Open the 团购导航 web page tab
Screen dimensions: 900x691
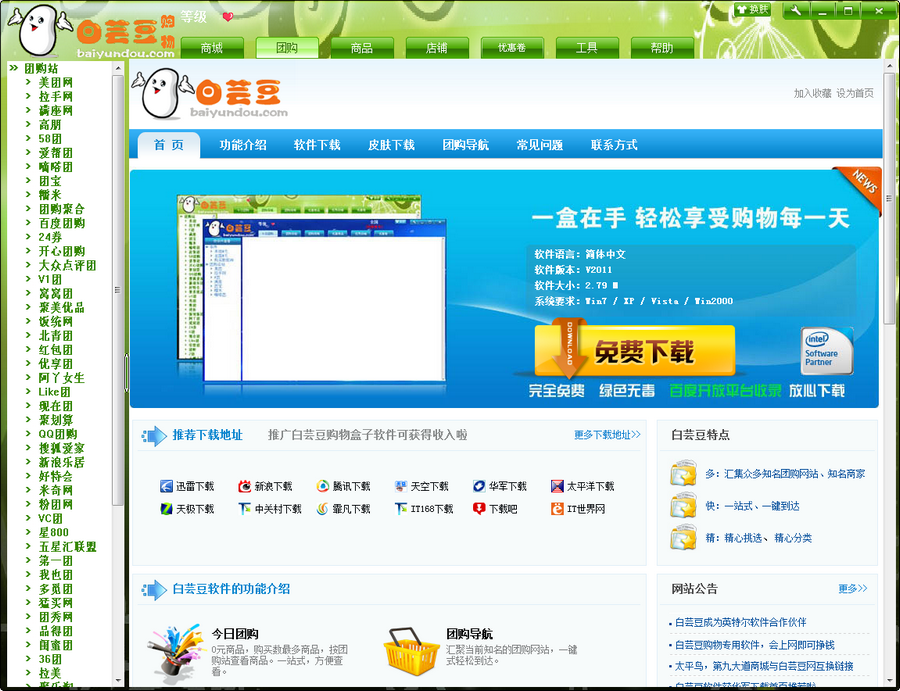point(465,145)
